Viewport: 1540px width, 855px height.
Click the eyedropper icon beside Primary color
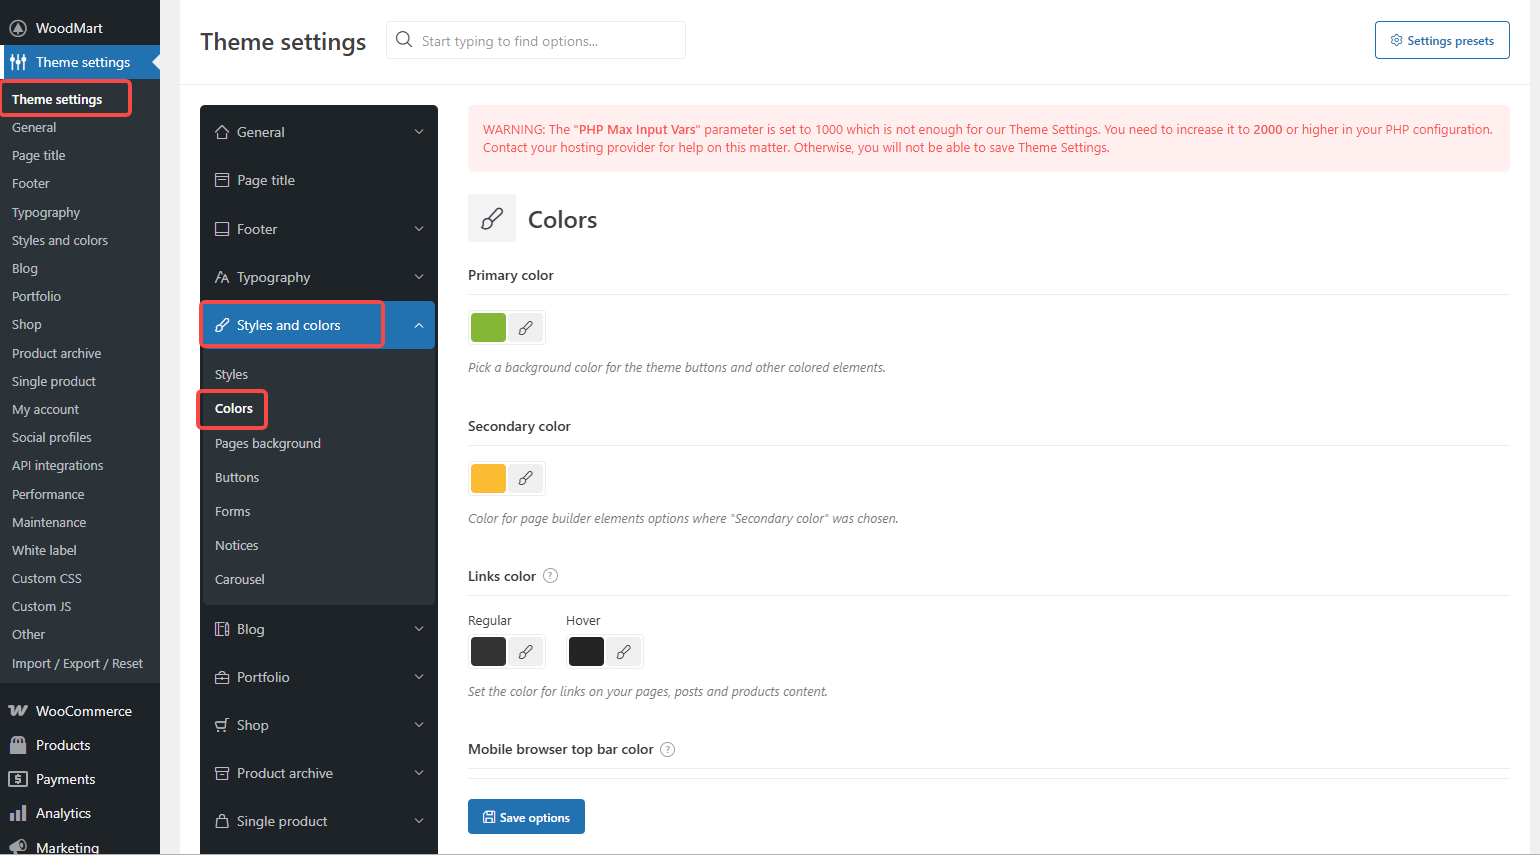(526, 327)
